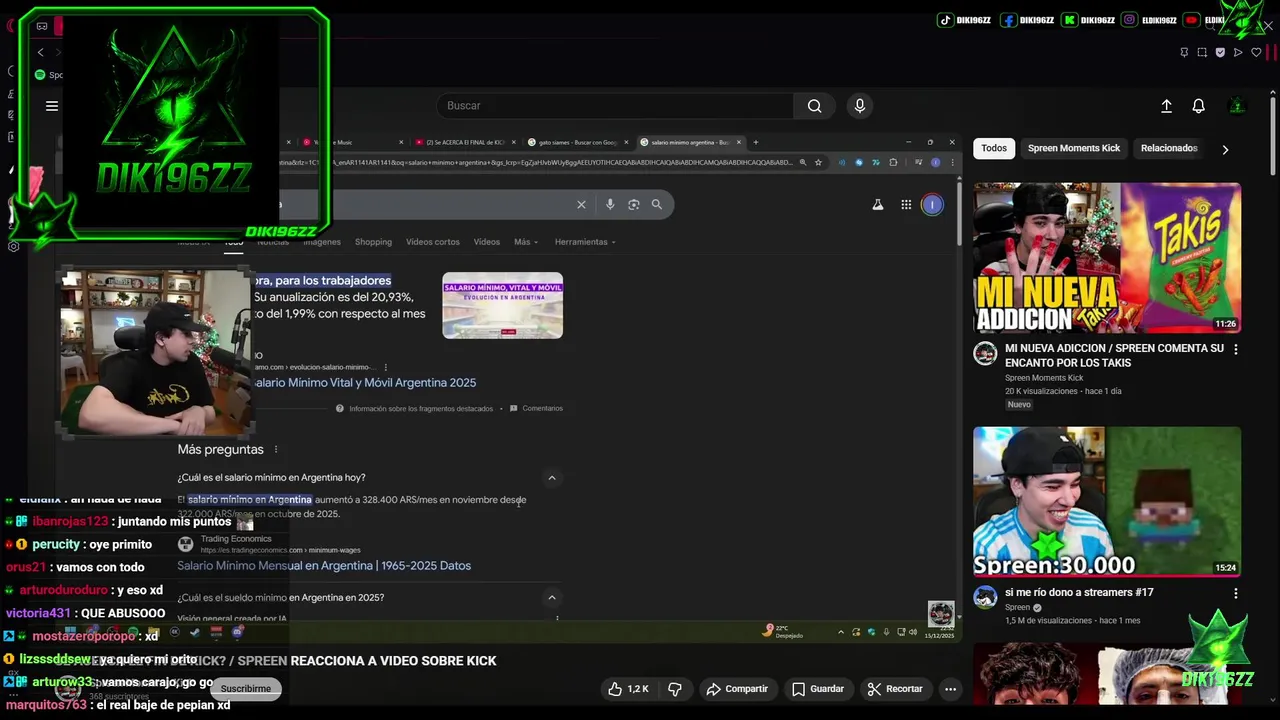This screenshot has height=720, width=1280.
Task: Open the YouTube account avatar menu
Action: (x=1237, y=106)
